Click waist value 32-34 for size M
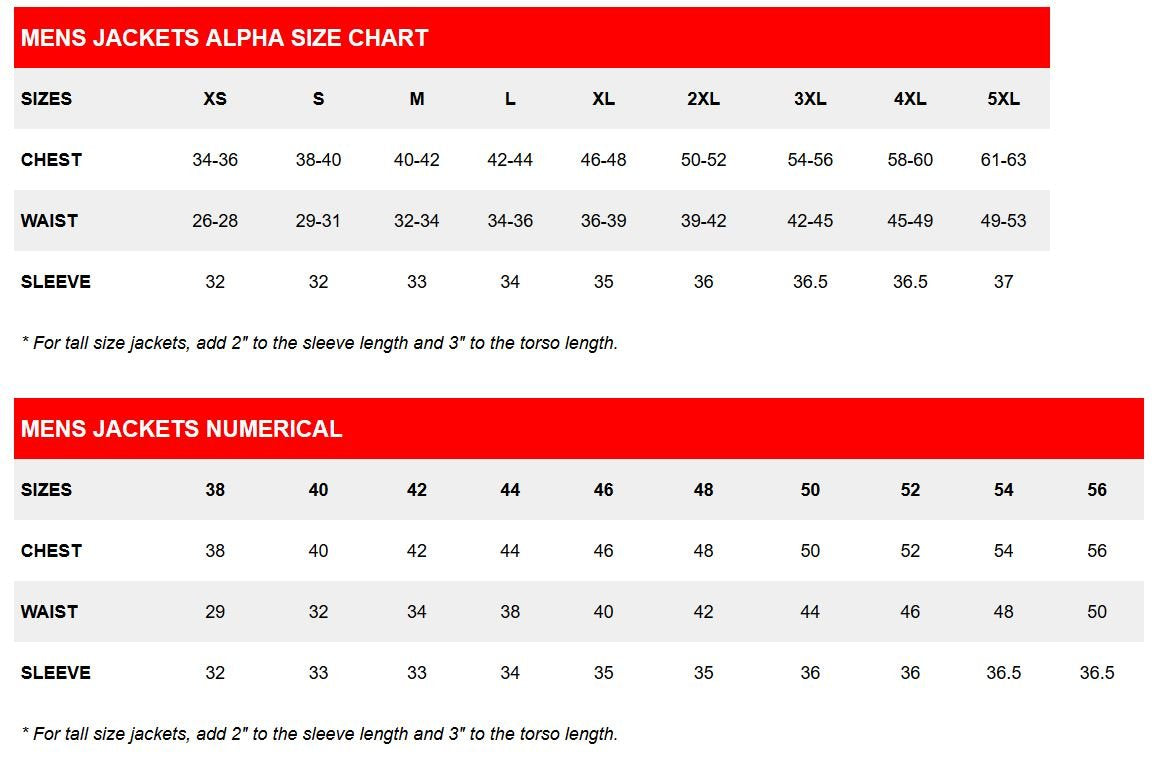 [416, 221]
